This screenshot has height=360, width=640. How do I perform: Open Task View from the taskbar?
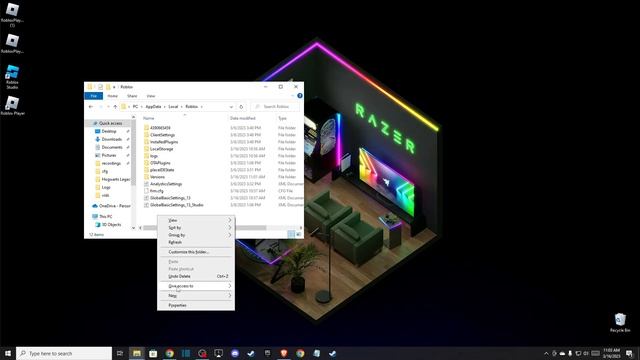click(120, 353)
